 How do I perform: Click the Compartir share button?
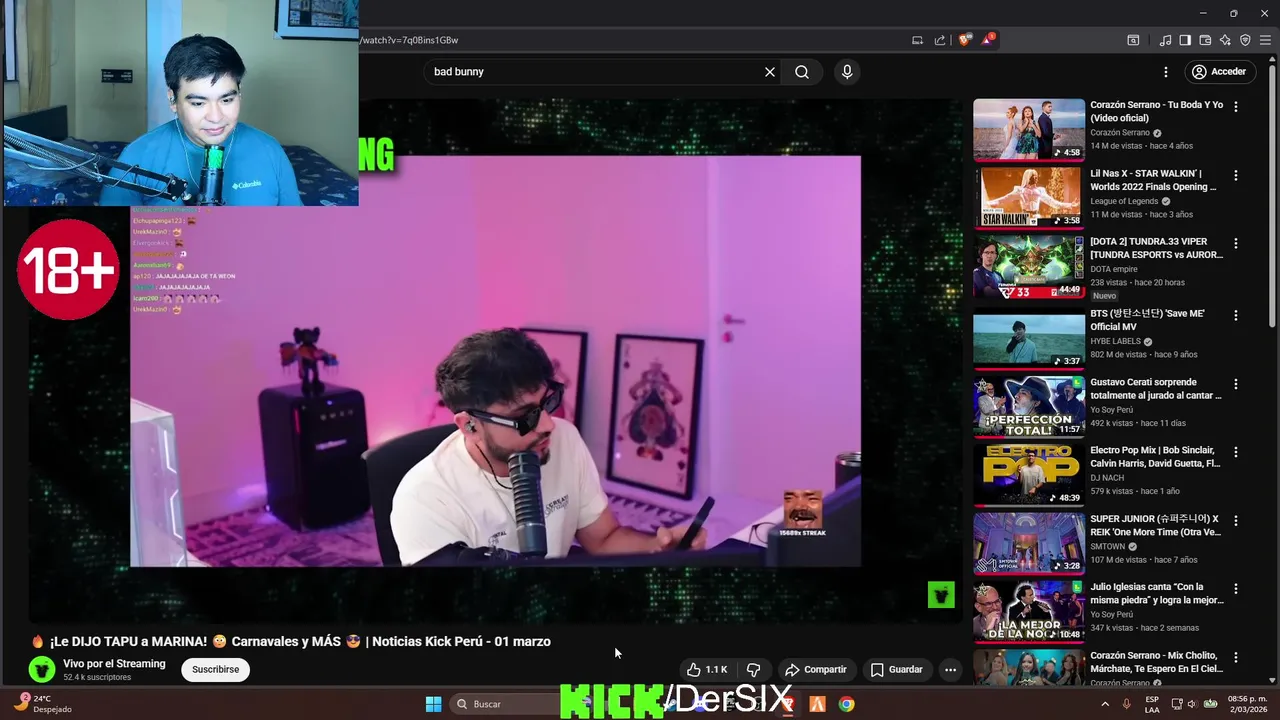(x=816, y=670)
